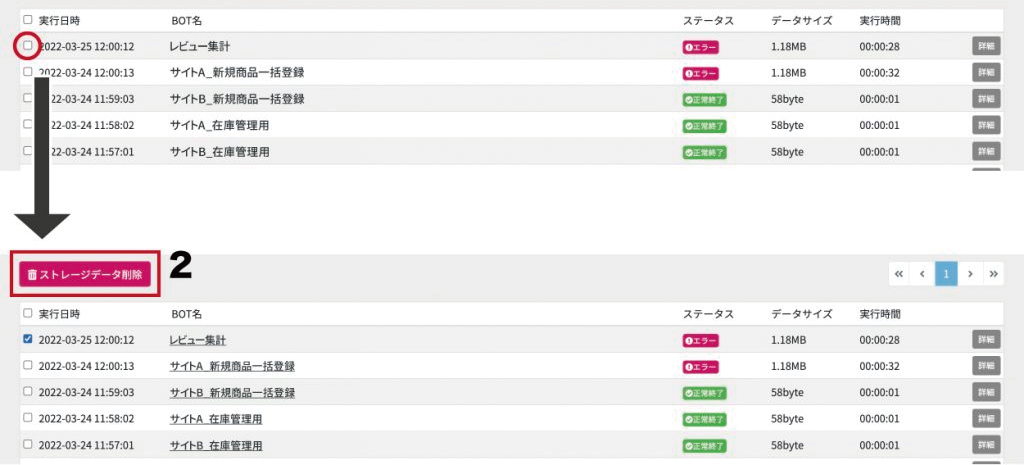Check lower row 2022-03-24 11:59:03 checkbox
The image size is (1024, 465).
(27, 391)
